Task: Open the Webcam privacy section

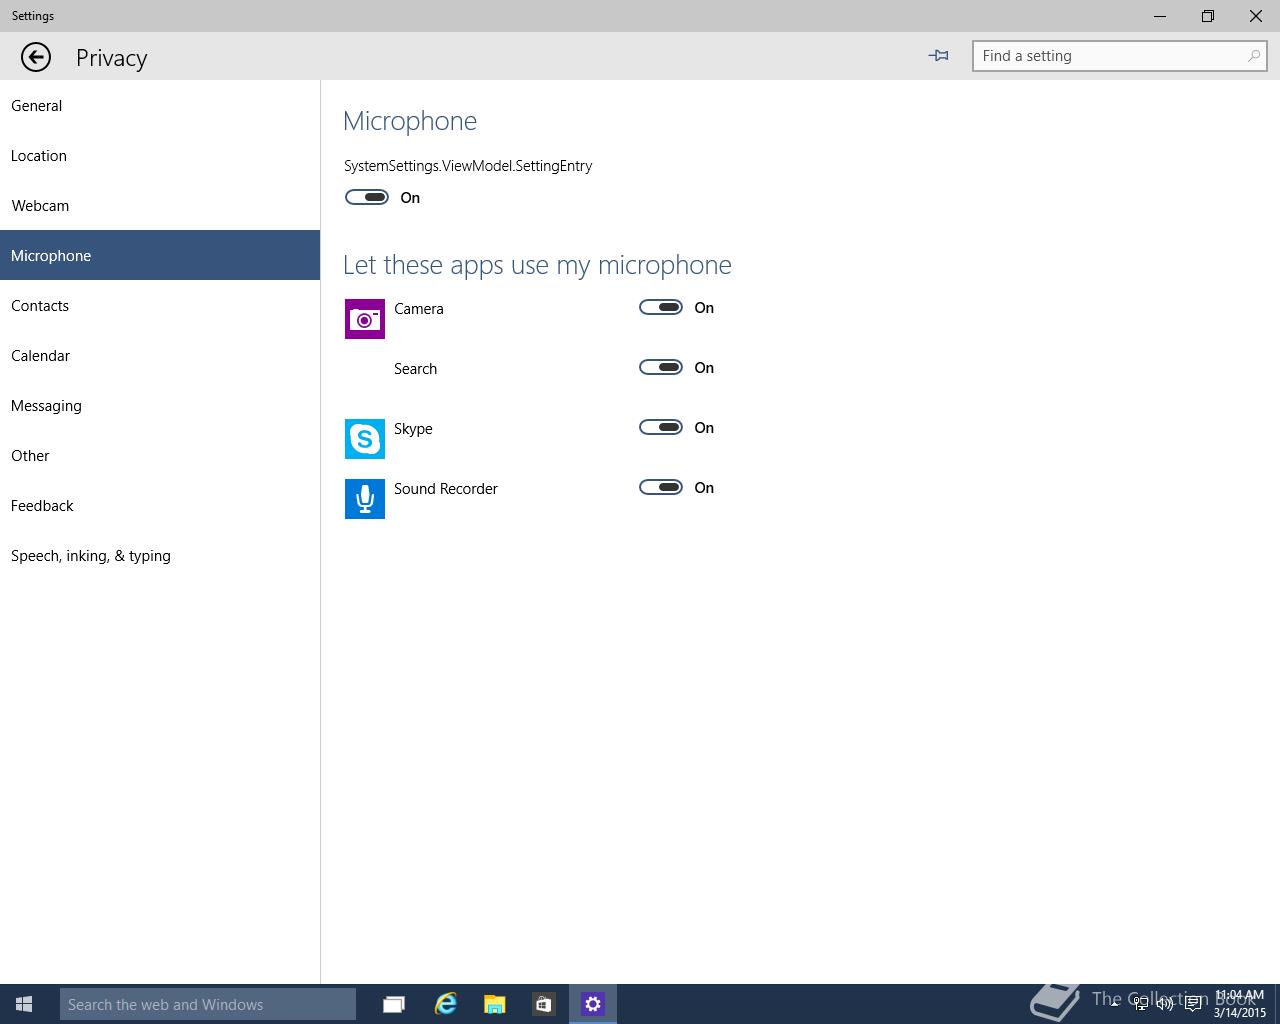Action: tap(160, 205)
